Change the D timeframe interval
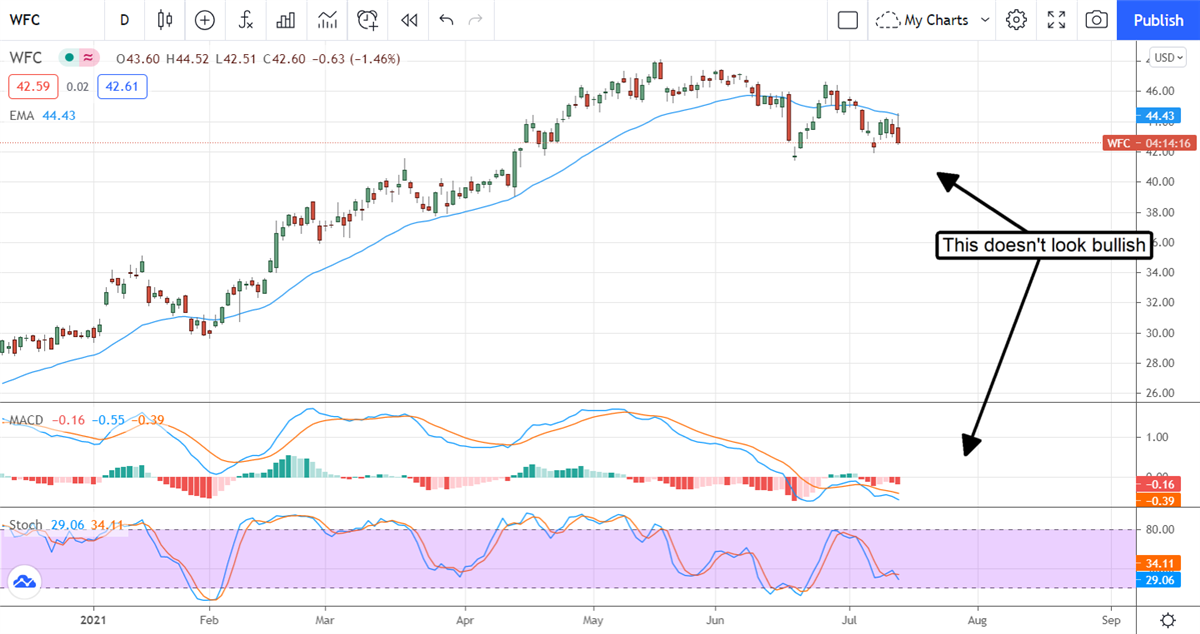 124,20
